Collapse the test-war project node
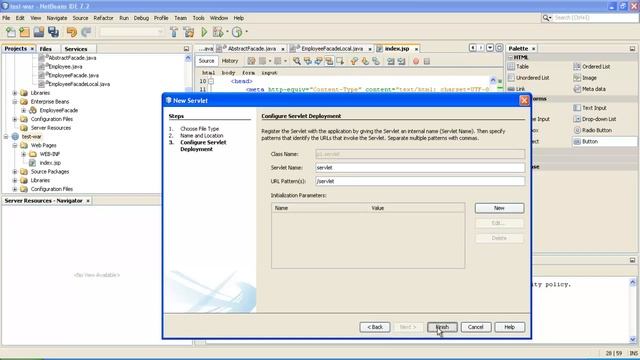This screenshot has width=640, height=360. coord(6,137)
